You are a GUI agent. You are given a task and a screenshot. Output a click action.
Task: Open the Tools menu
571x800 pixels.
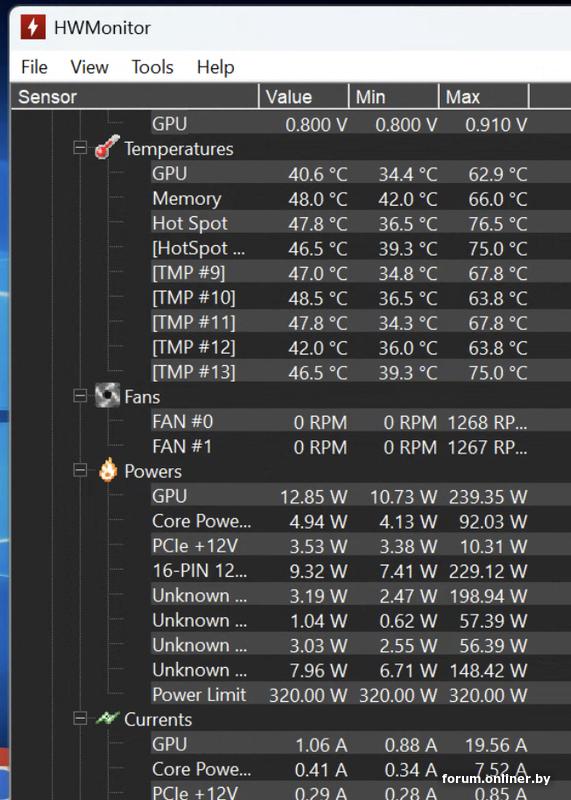click(153, 67)
